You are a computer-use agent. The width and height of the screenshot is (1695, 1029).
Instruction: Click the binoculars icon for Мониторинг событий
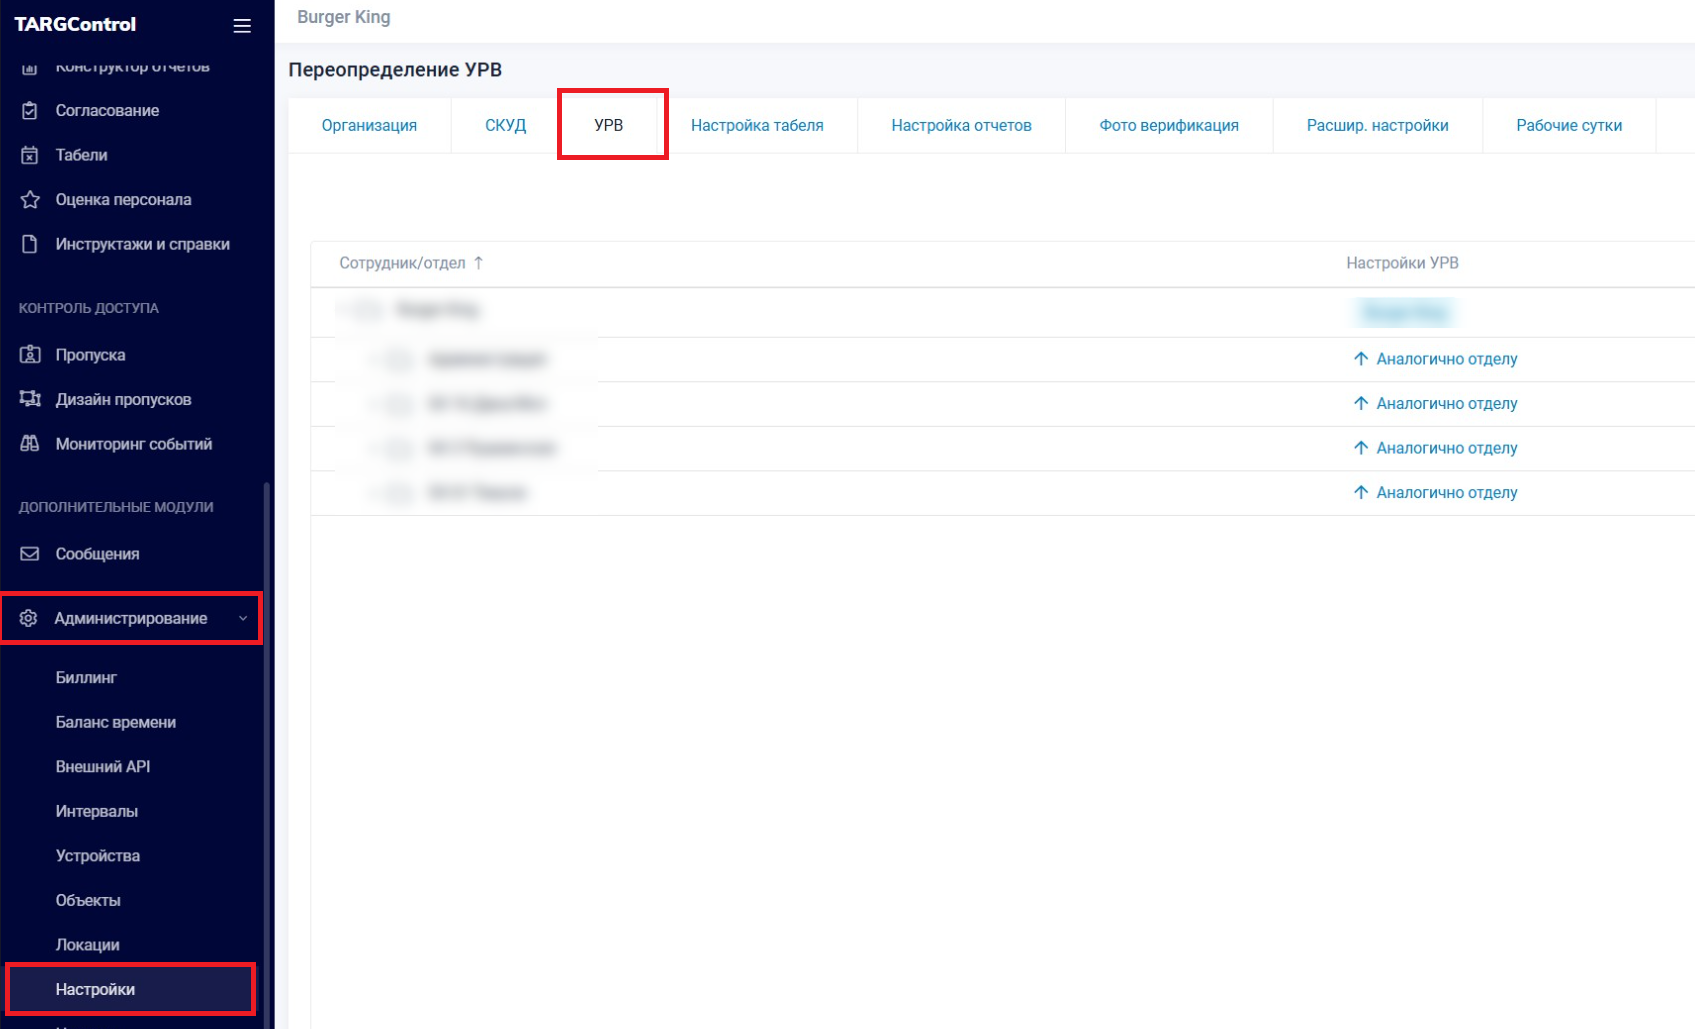tap(30, 443)
